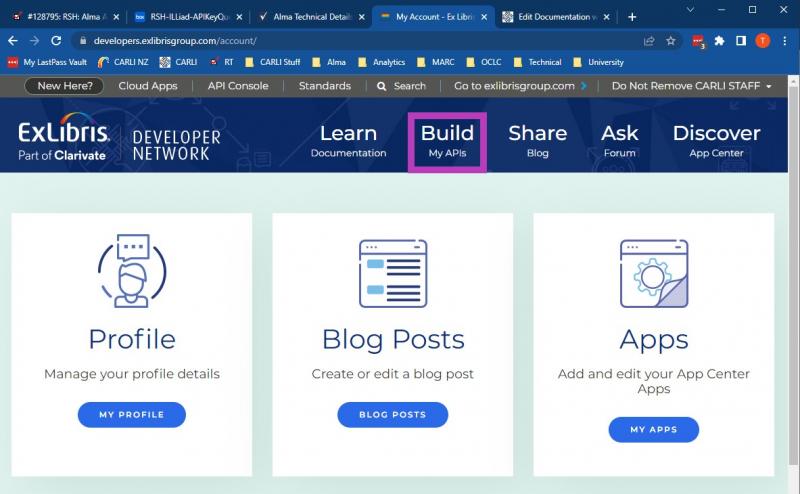Open the MARC bookmark folder
This screenshot has width=800, height=494.
[435, 62]
